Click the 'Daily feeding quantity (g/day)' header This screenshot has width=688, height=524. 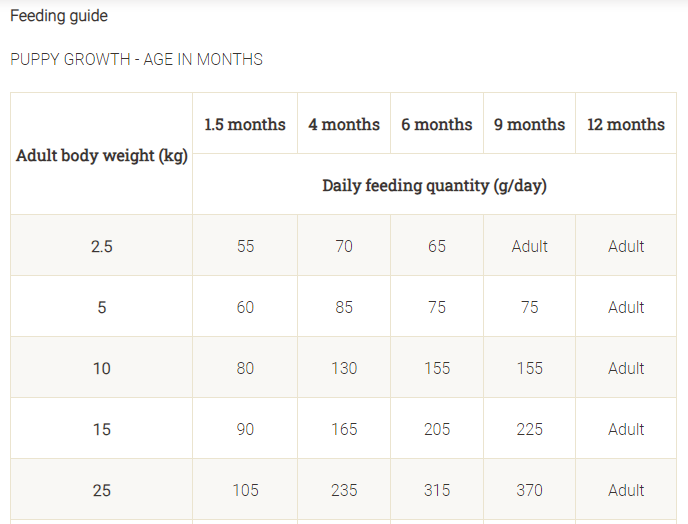point(434,186)
